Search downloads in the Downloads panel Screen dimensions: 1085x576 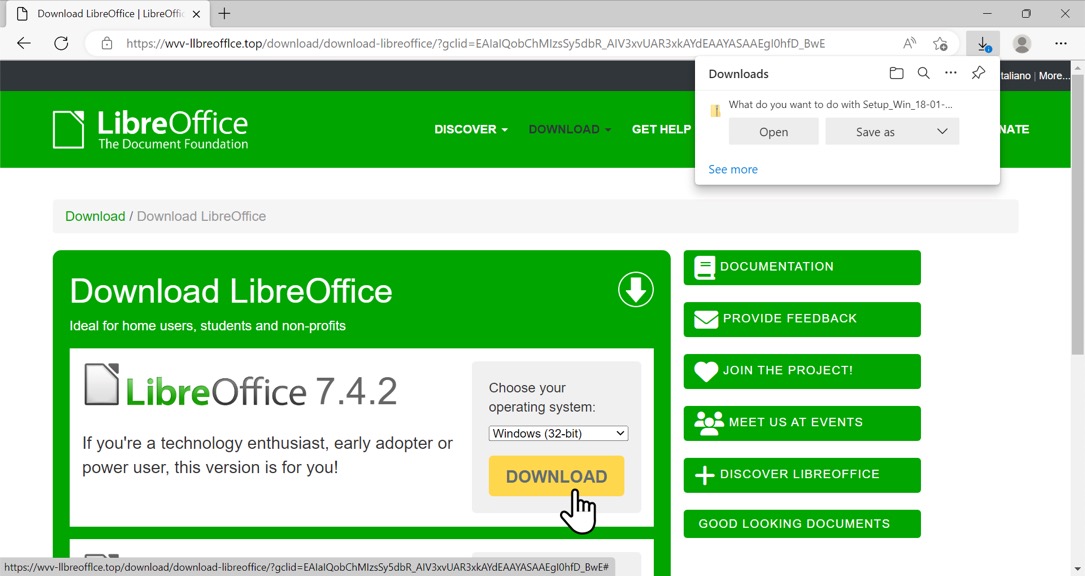click(x=923, y=73)
